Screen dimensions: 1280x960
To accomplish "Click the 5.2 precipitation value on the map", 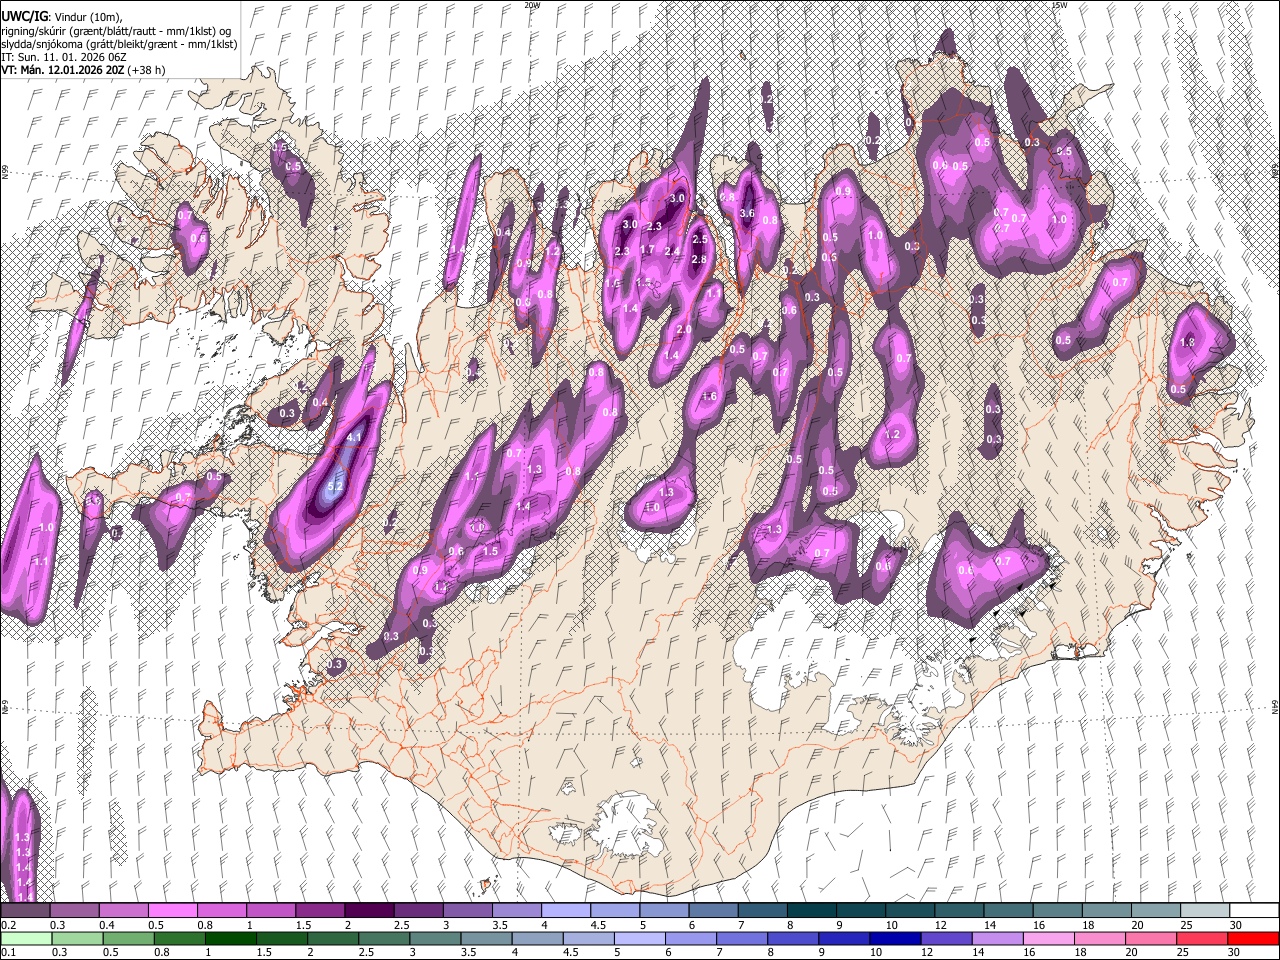I will tap(336, 486).
